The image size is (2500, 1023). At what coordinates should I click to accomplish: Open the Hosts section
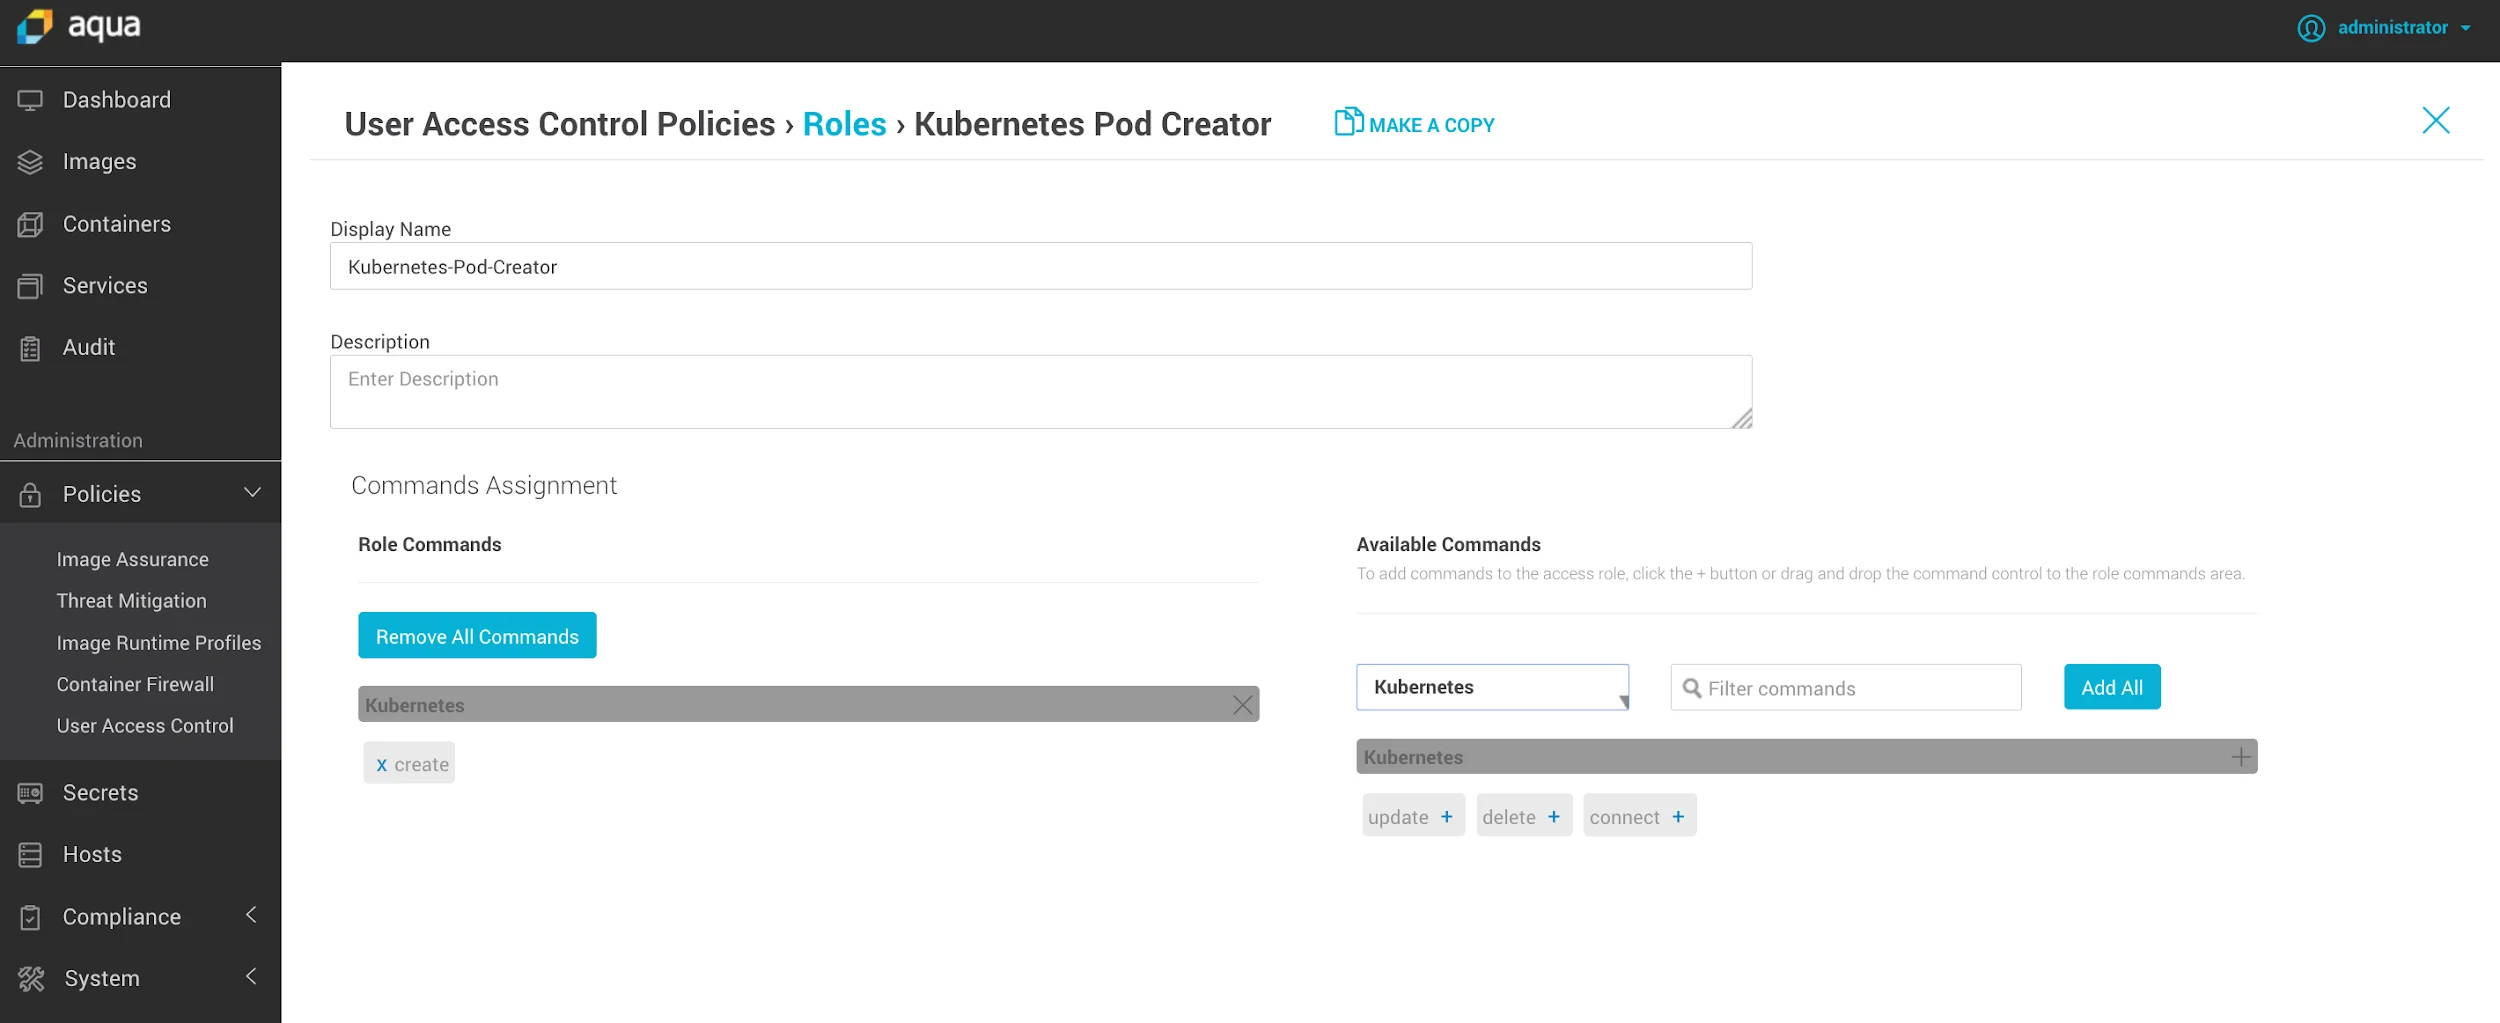92,853
